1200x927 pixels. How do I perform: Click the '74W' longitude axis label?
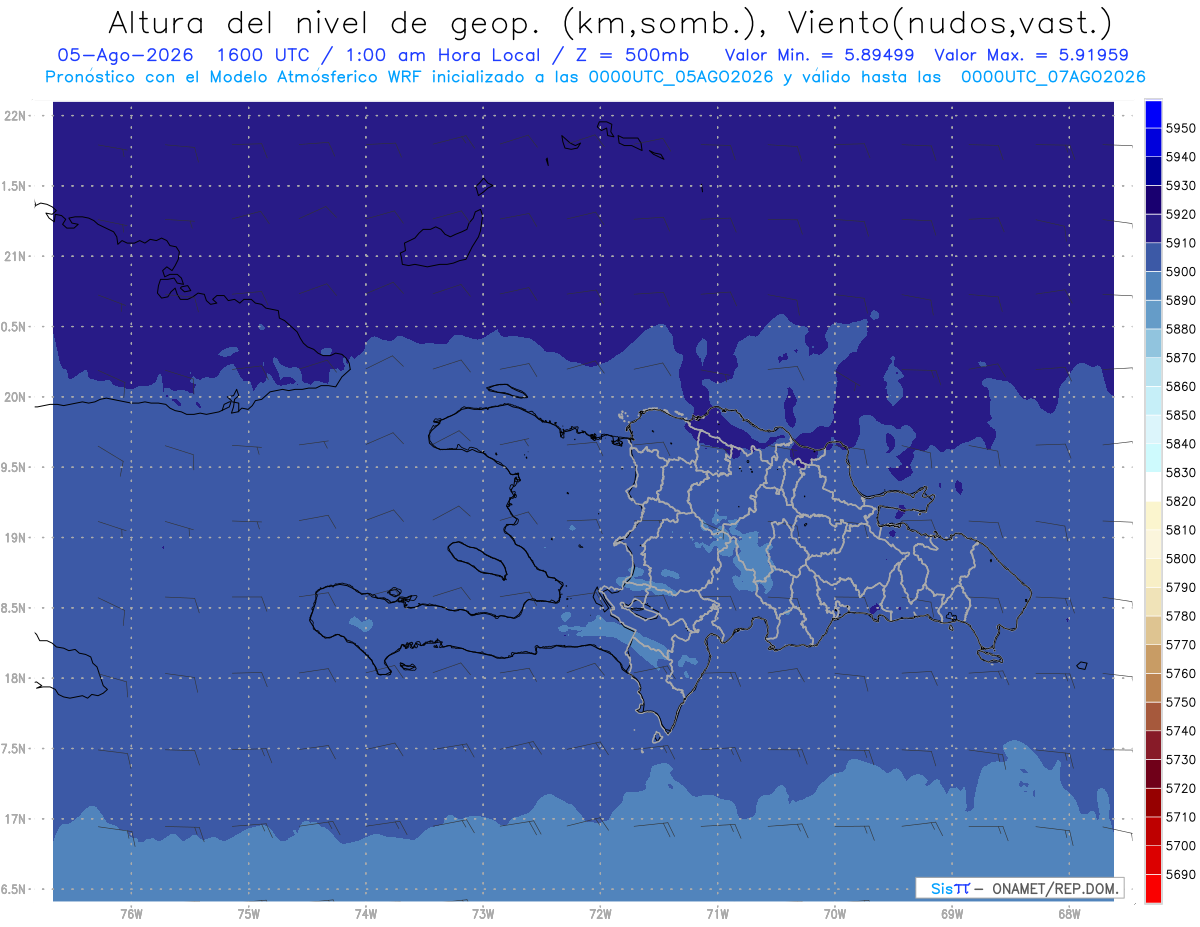(x=366, y=914)
